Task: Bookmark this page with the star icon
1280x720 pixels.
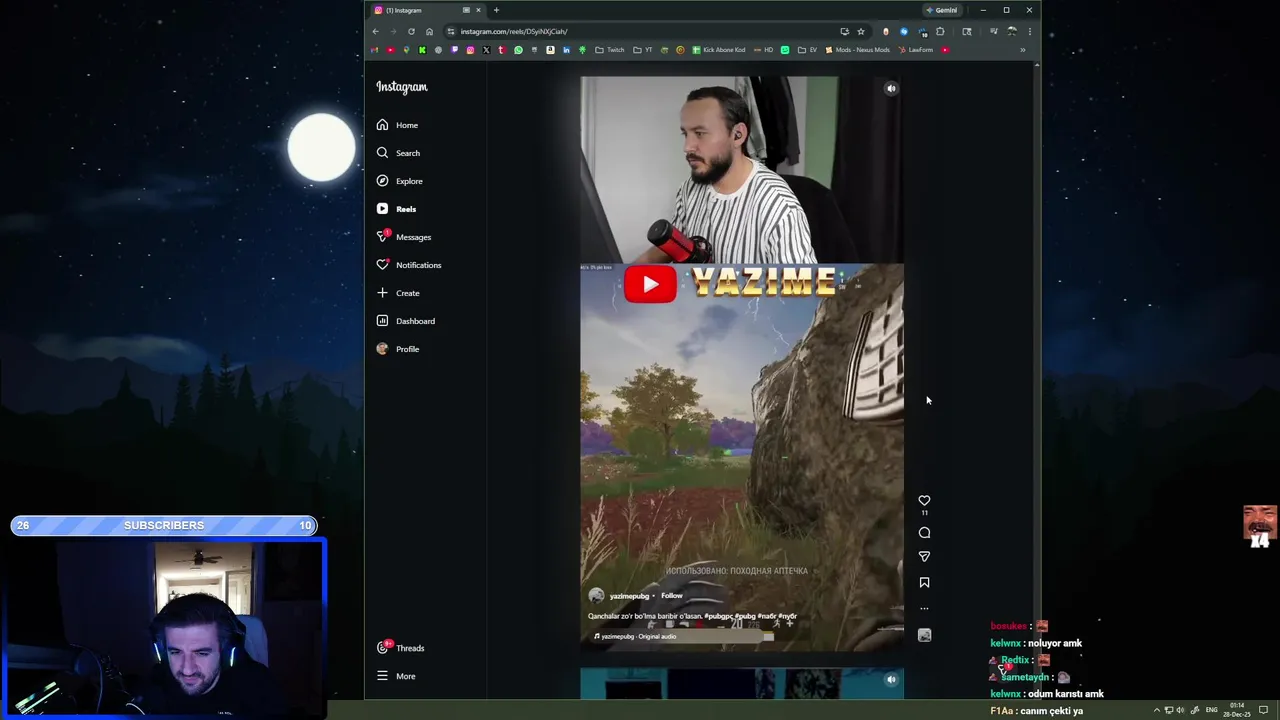Action: point(861,31)
